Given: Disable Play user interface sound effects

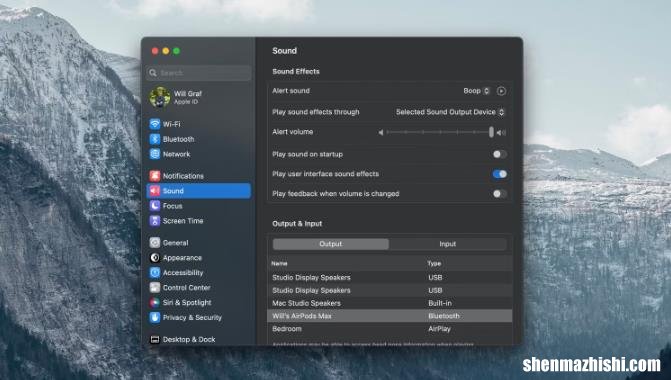Looking at the screenshot, I should click(499, 174).
